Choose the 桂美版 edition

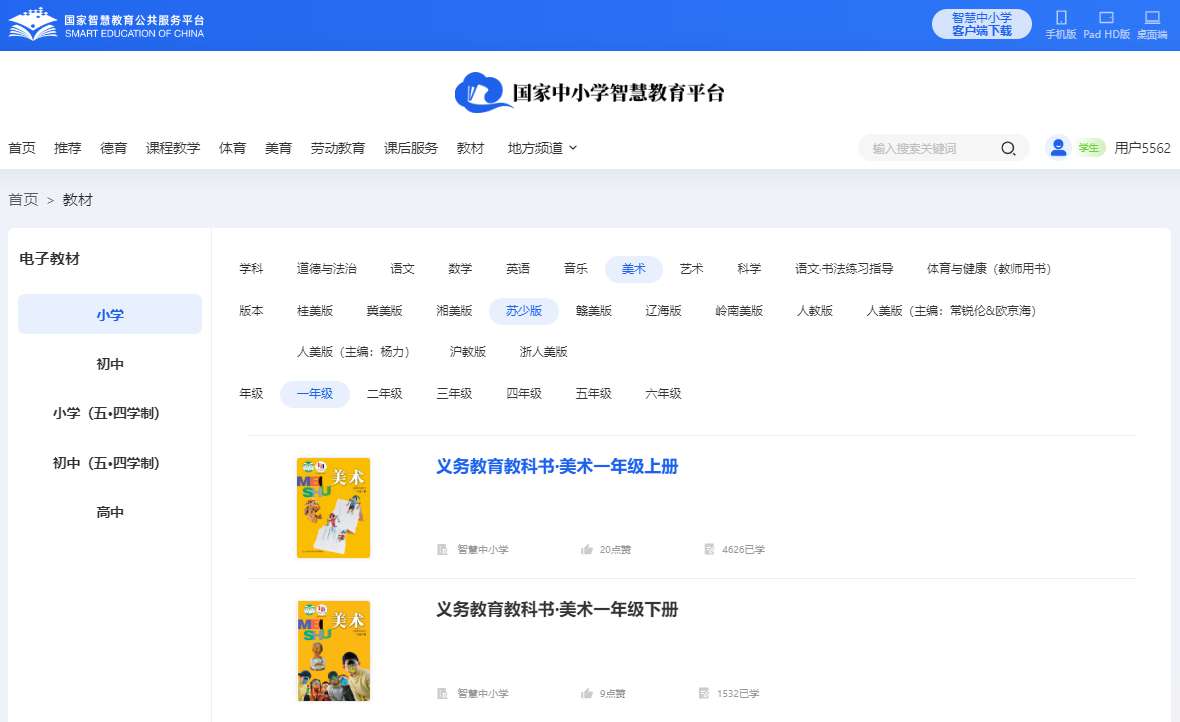click(315, 311)
